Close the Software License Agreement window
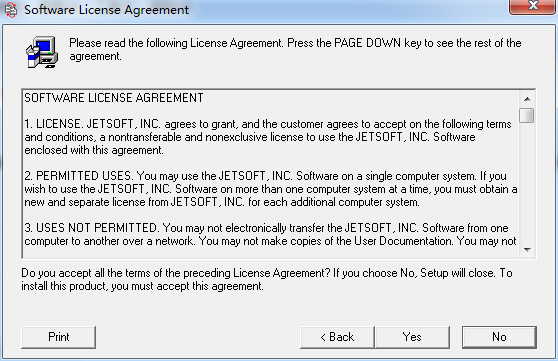 [x=533, y=6]
